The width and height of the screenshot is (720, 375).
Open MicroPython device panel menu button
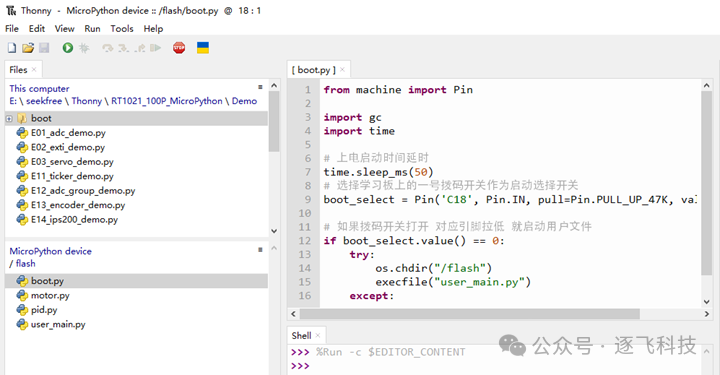(260, 249)
